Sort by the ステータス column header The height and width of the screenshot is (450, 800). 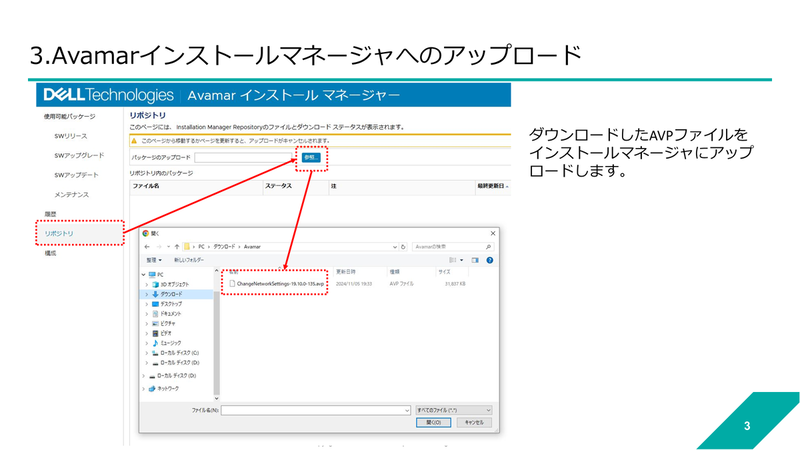pos(279,186)
